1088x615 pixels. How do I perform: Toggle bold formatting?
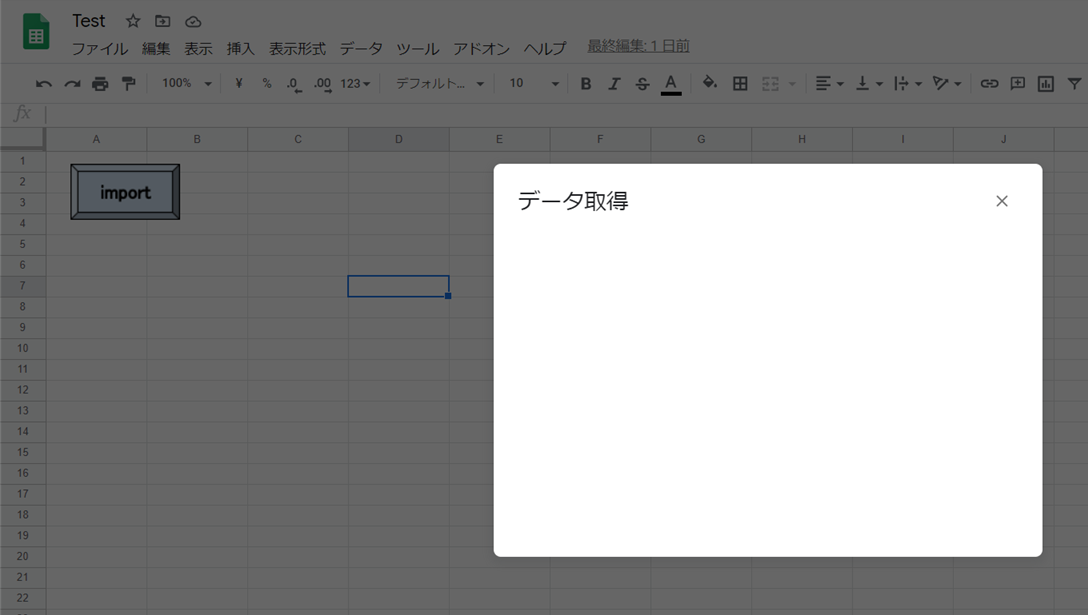click(586, 84)
